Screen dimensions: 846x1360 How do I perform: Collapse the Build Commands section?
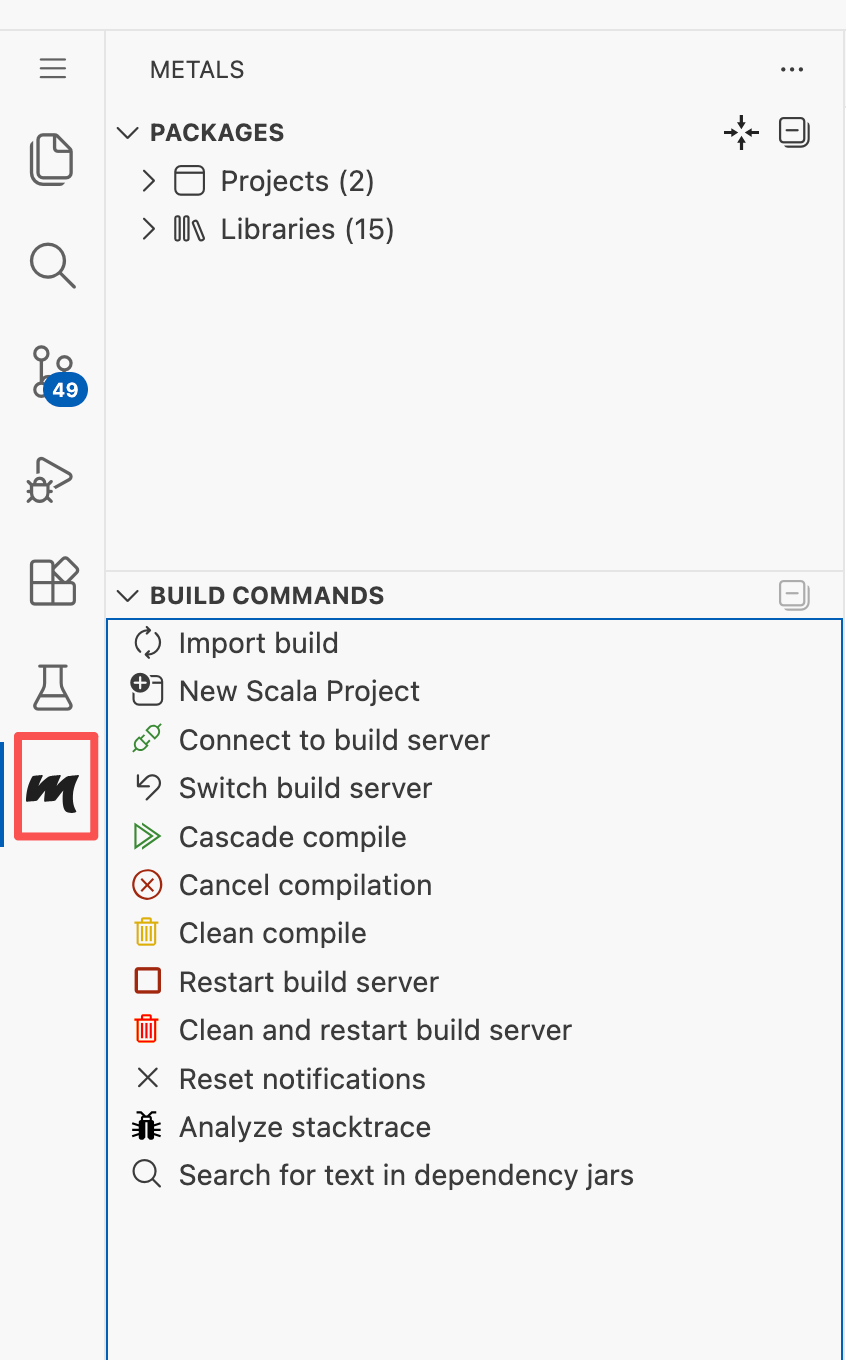128,596
